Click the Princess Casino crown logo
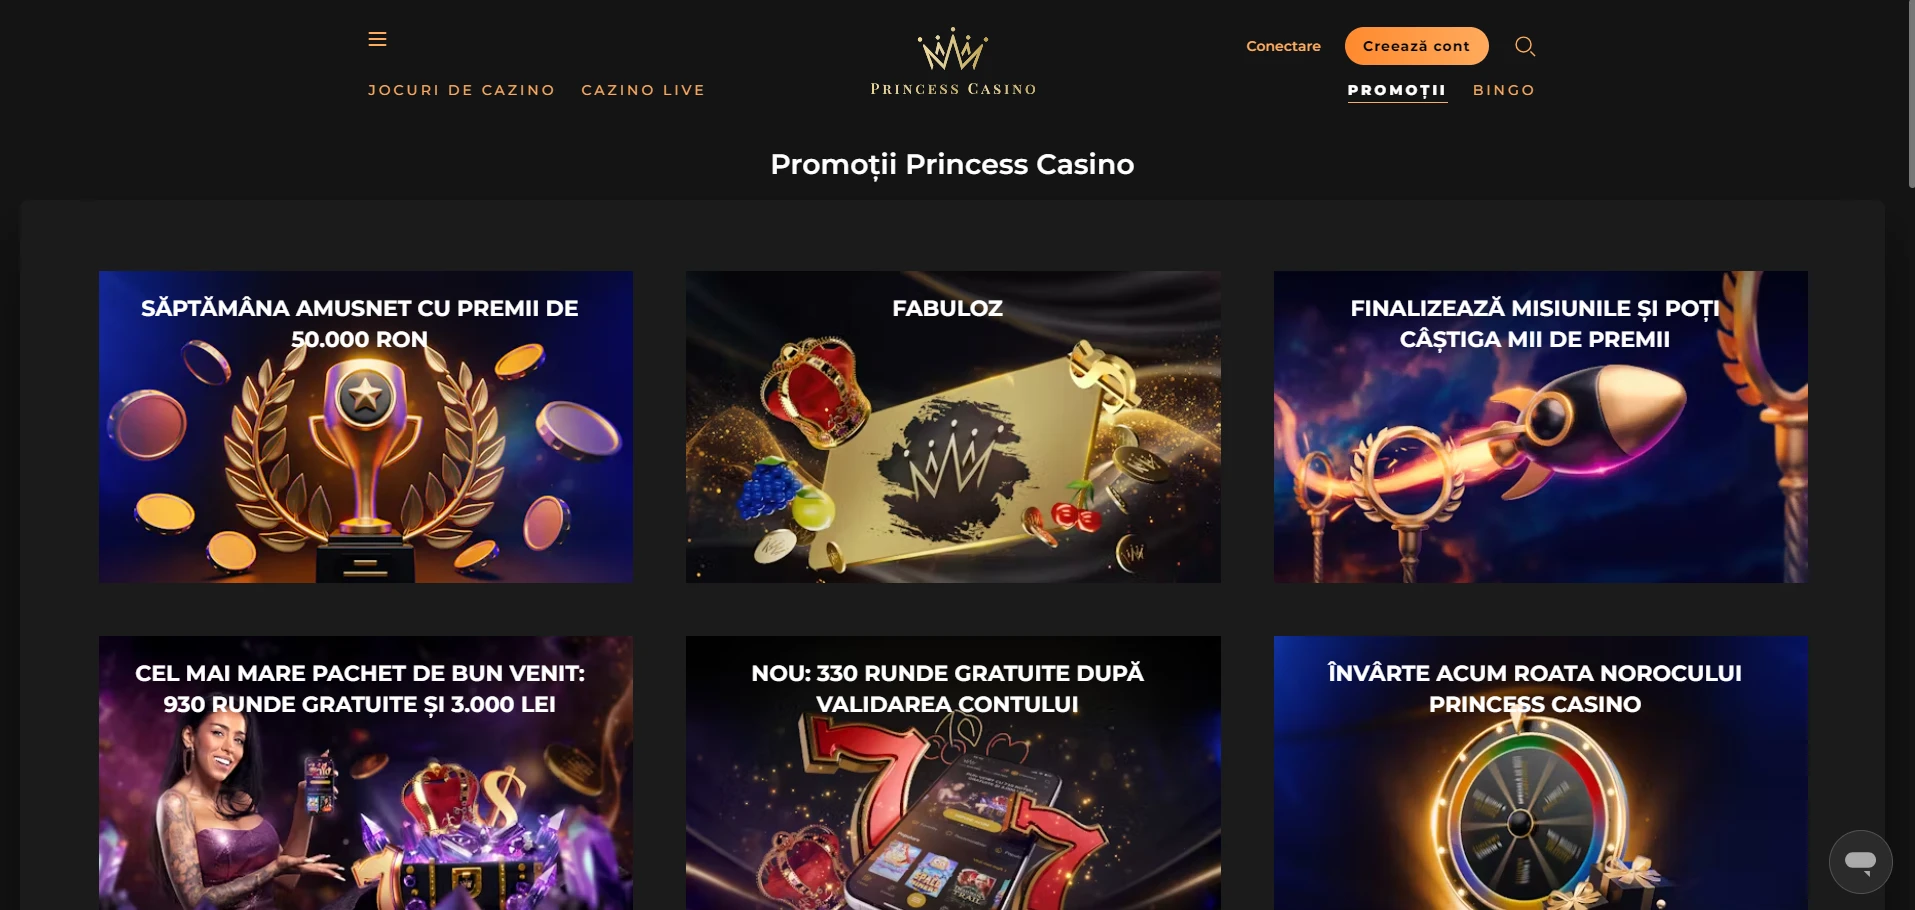 coord(953,62)
